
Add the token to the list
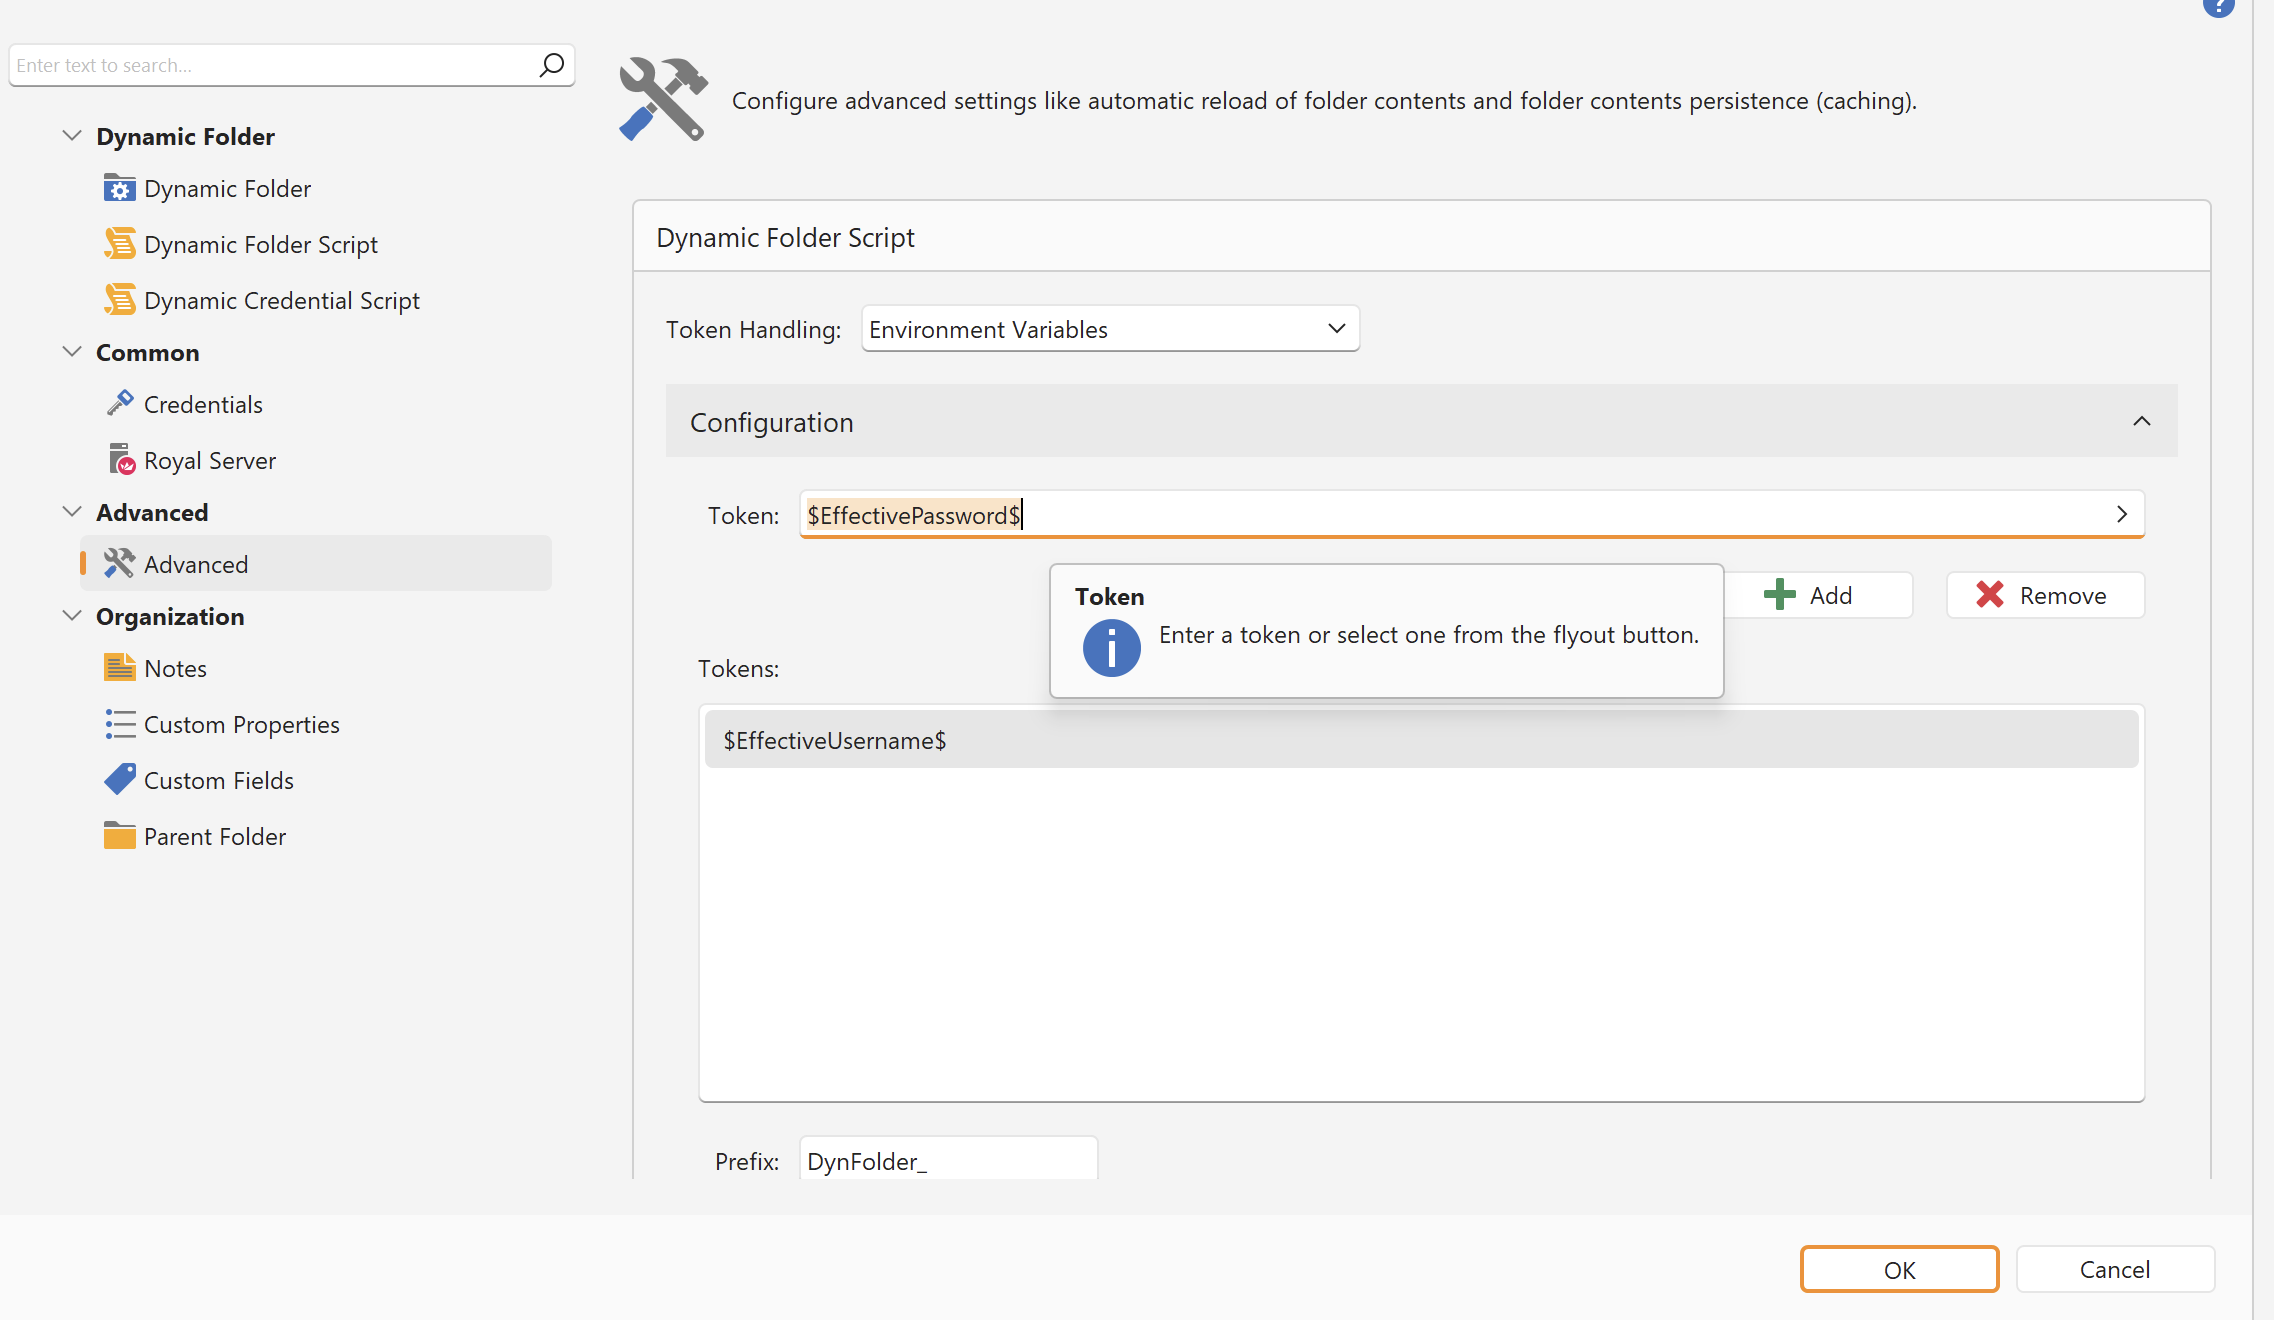[x=1817, y=595]
